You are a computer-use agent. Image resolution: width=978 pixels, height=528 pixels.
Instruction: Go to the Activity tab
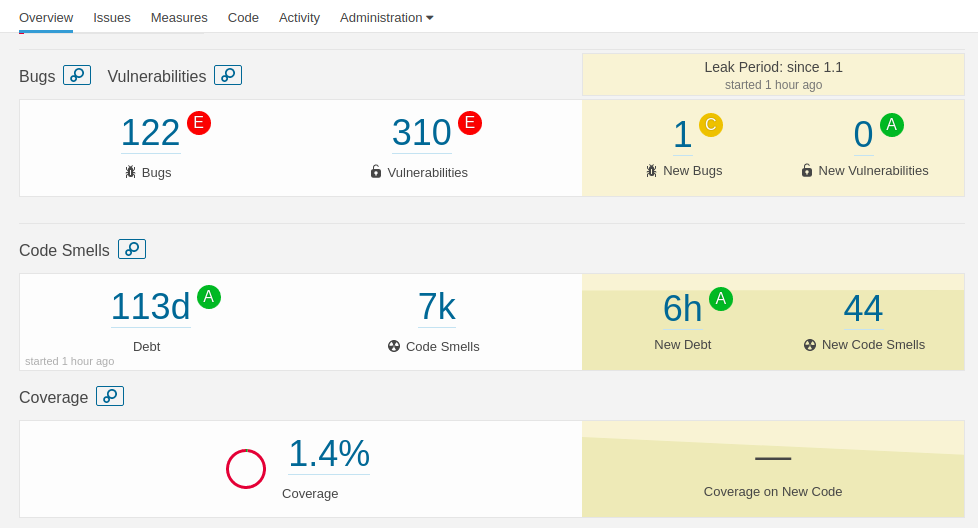pyautogui.click(x=299, y=17)
